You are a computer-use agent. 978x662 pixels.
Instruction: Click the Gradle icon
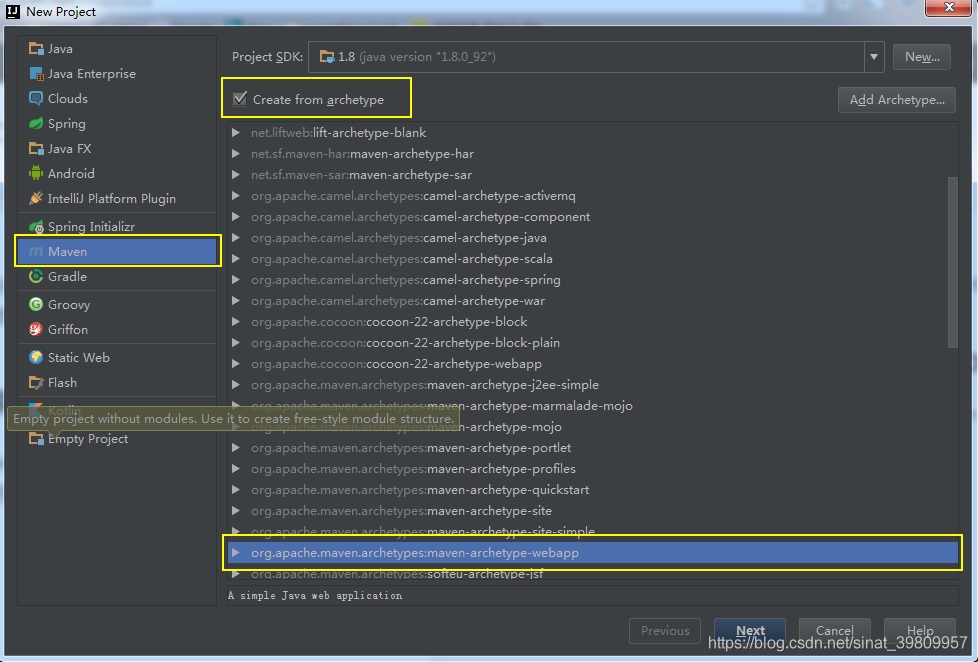click(x=36, y=276)
